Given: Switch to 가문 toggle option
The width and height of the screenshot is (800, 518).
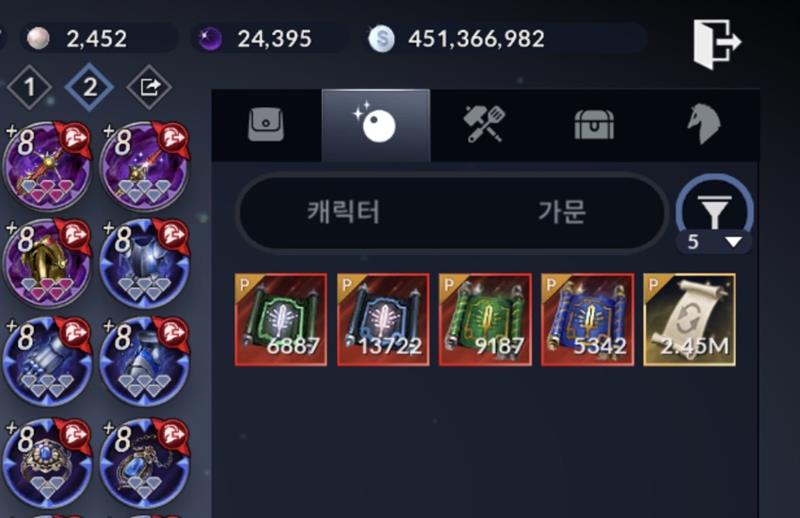Looking at the screenshot, I should [x=562, y=212].
